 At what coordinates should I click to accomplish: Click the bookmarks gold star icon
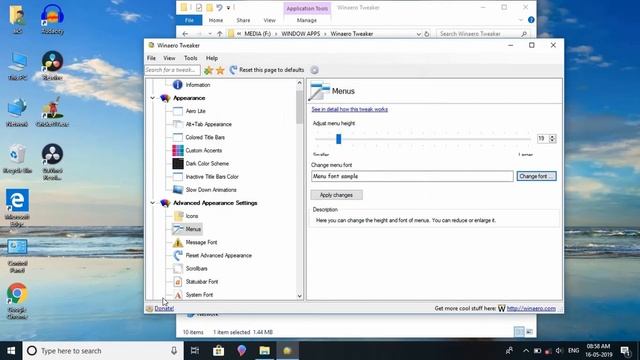220,70
